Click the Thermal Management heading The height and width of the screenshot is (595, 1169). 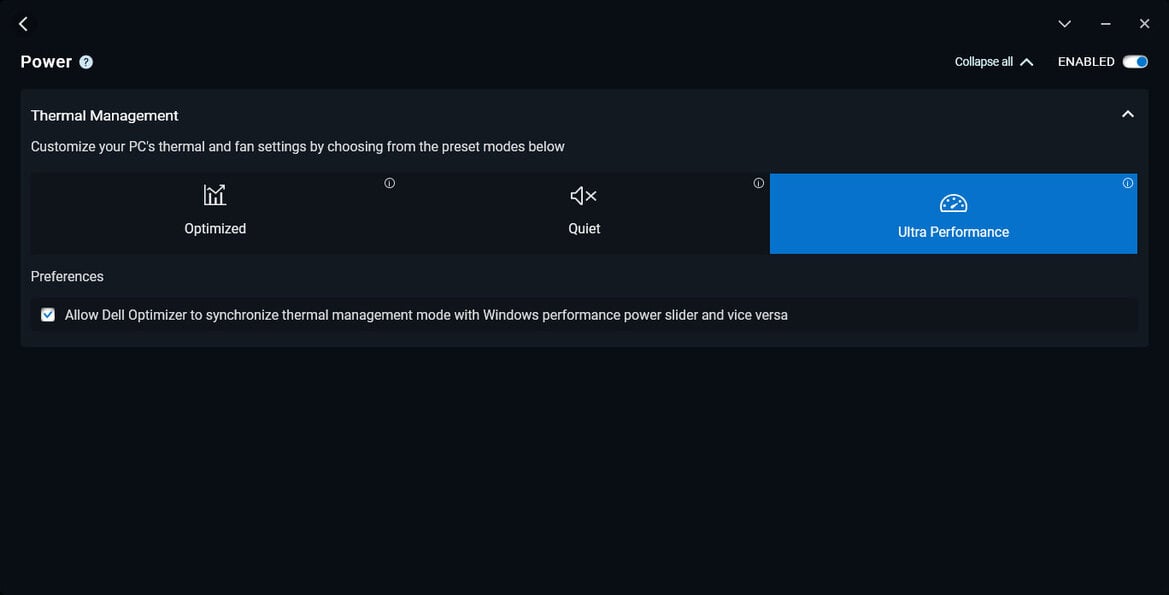pyautogui.click(x=104, y=116)
